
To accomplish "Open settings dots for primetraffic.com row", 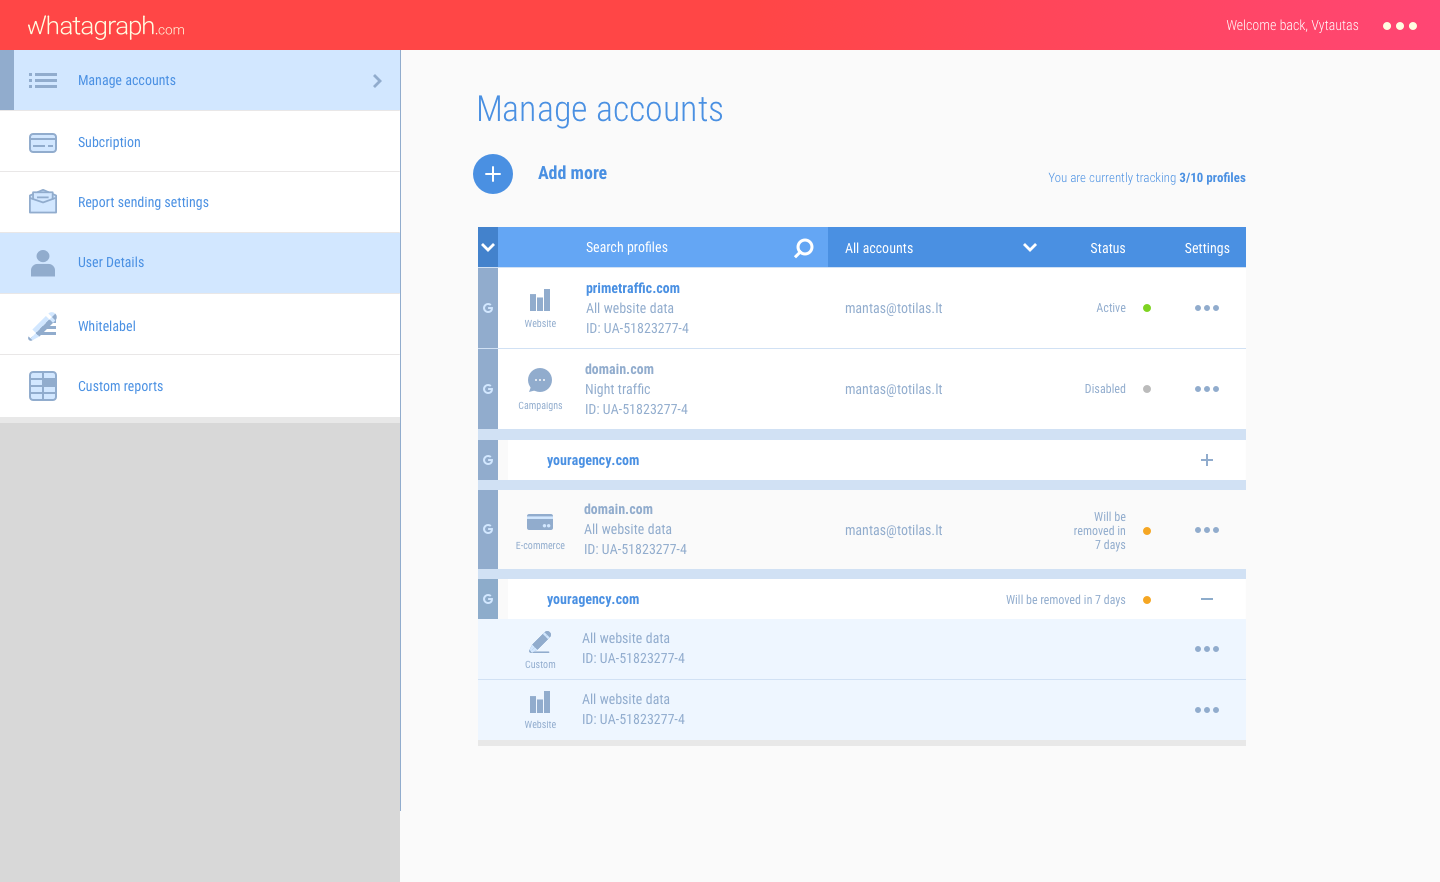I will coord(1207,308).
